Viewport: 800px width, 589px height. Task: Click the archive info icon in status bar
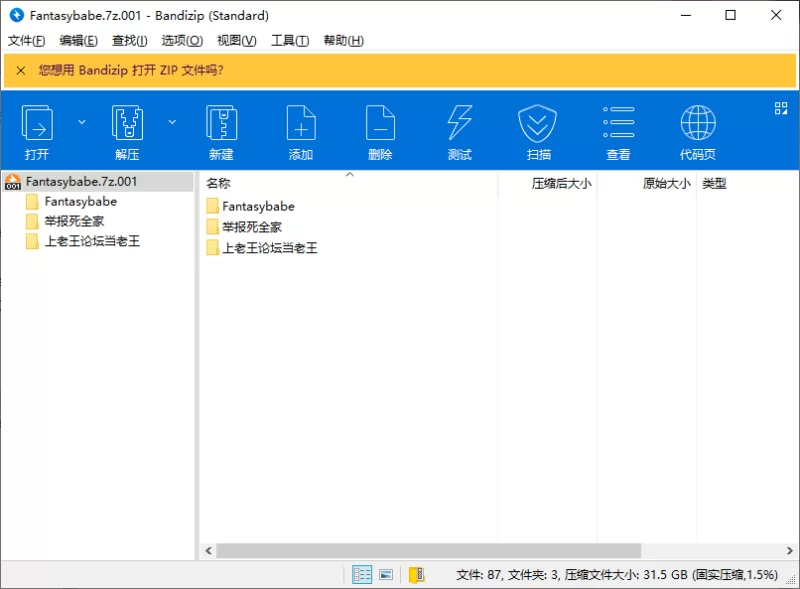coord(416,575)
